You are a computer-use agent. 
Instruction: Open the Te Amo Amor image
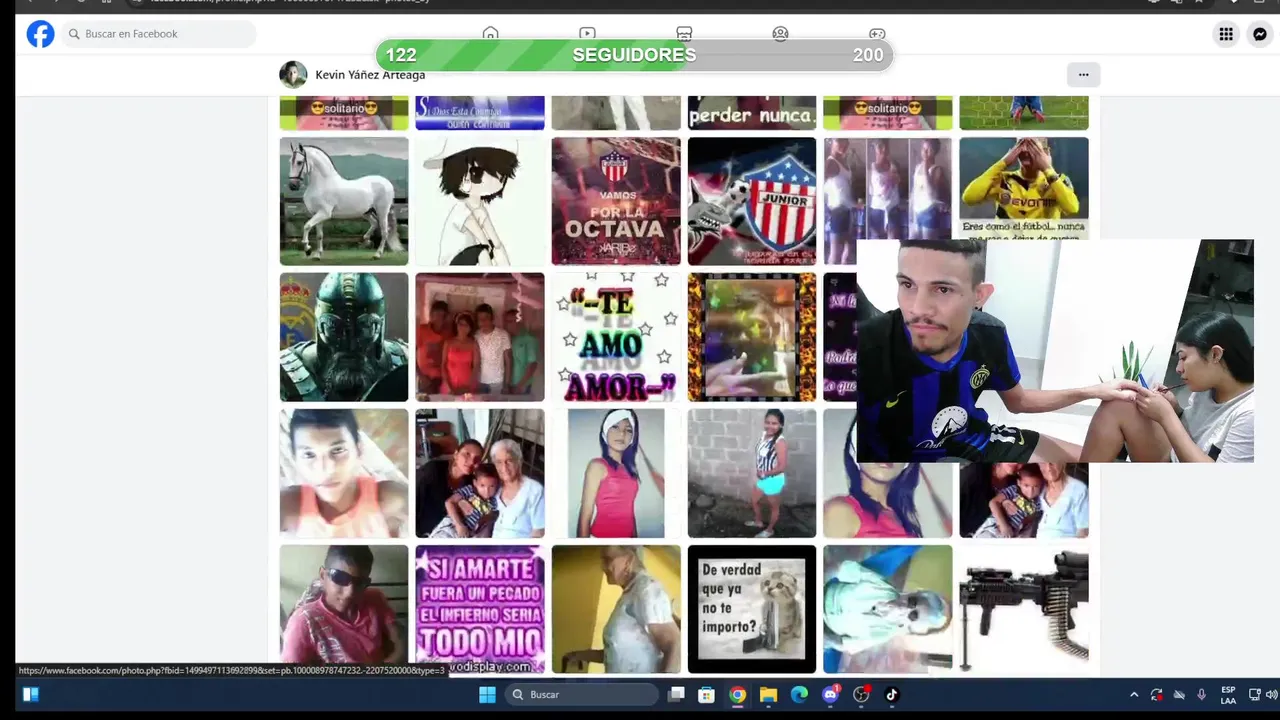tap(616, 337)
